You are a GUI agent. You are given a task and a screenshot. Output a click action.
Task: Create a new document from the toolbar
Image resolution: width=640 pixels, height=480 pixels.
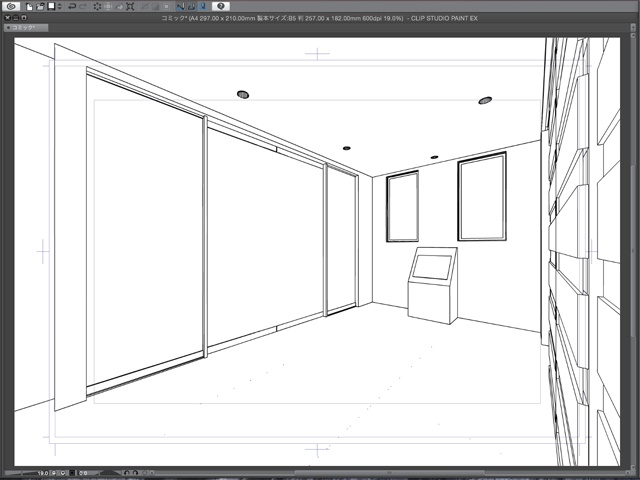pos(29,7)
